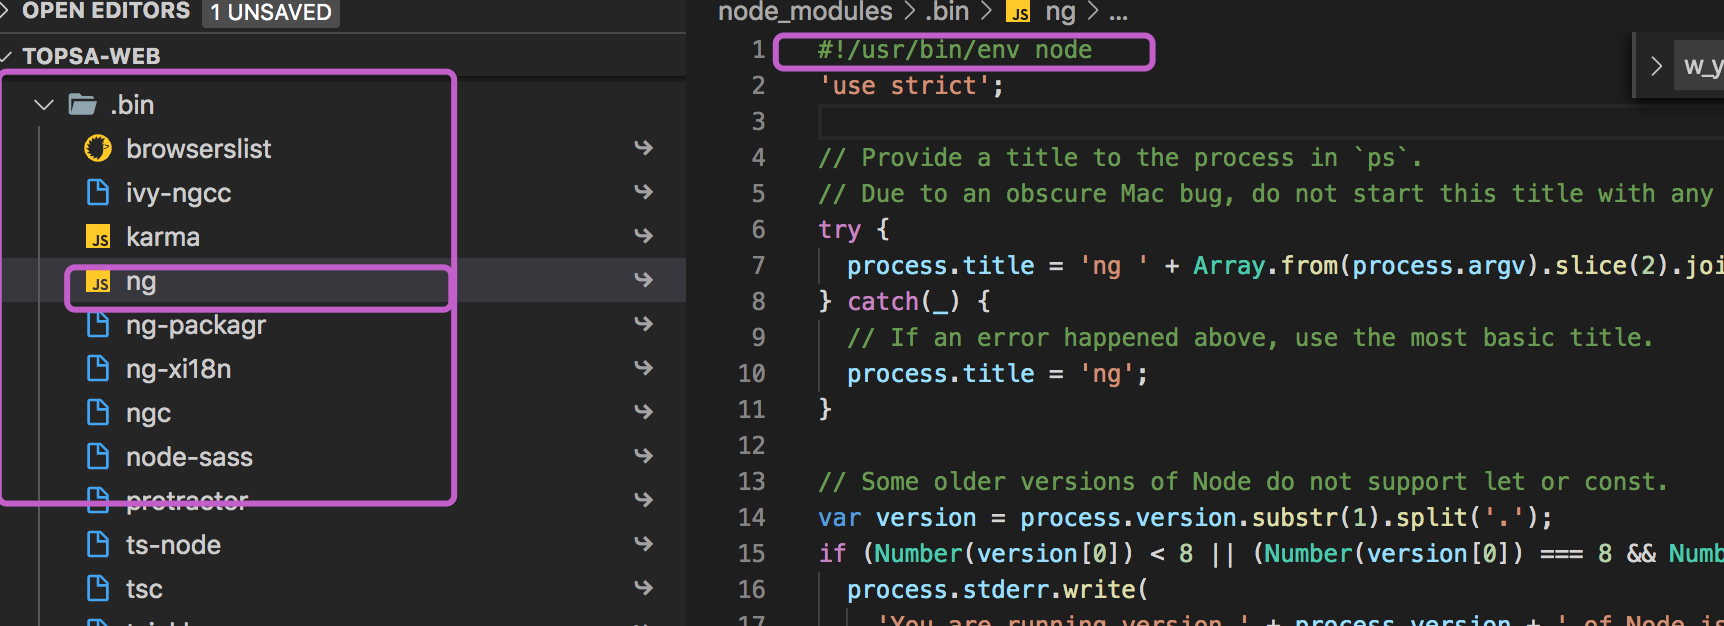Click the ts-node file icon

click(x=98, y=544)
